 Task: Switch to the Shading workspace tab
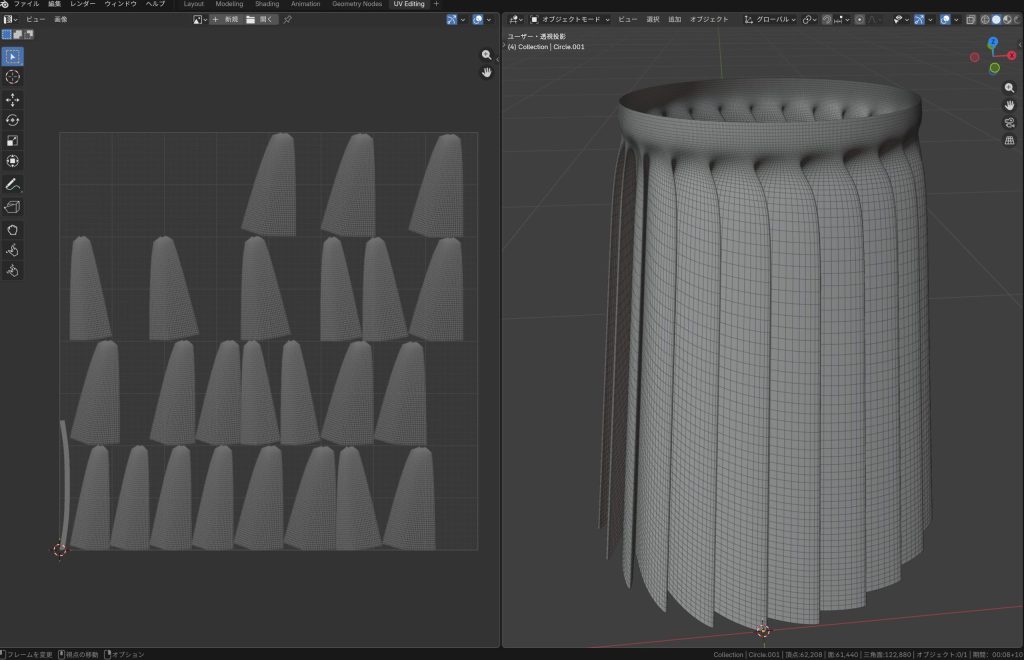click(x=267, y=4)
